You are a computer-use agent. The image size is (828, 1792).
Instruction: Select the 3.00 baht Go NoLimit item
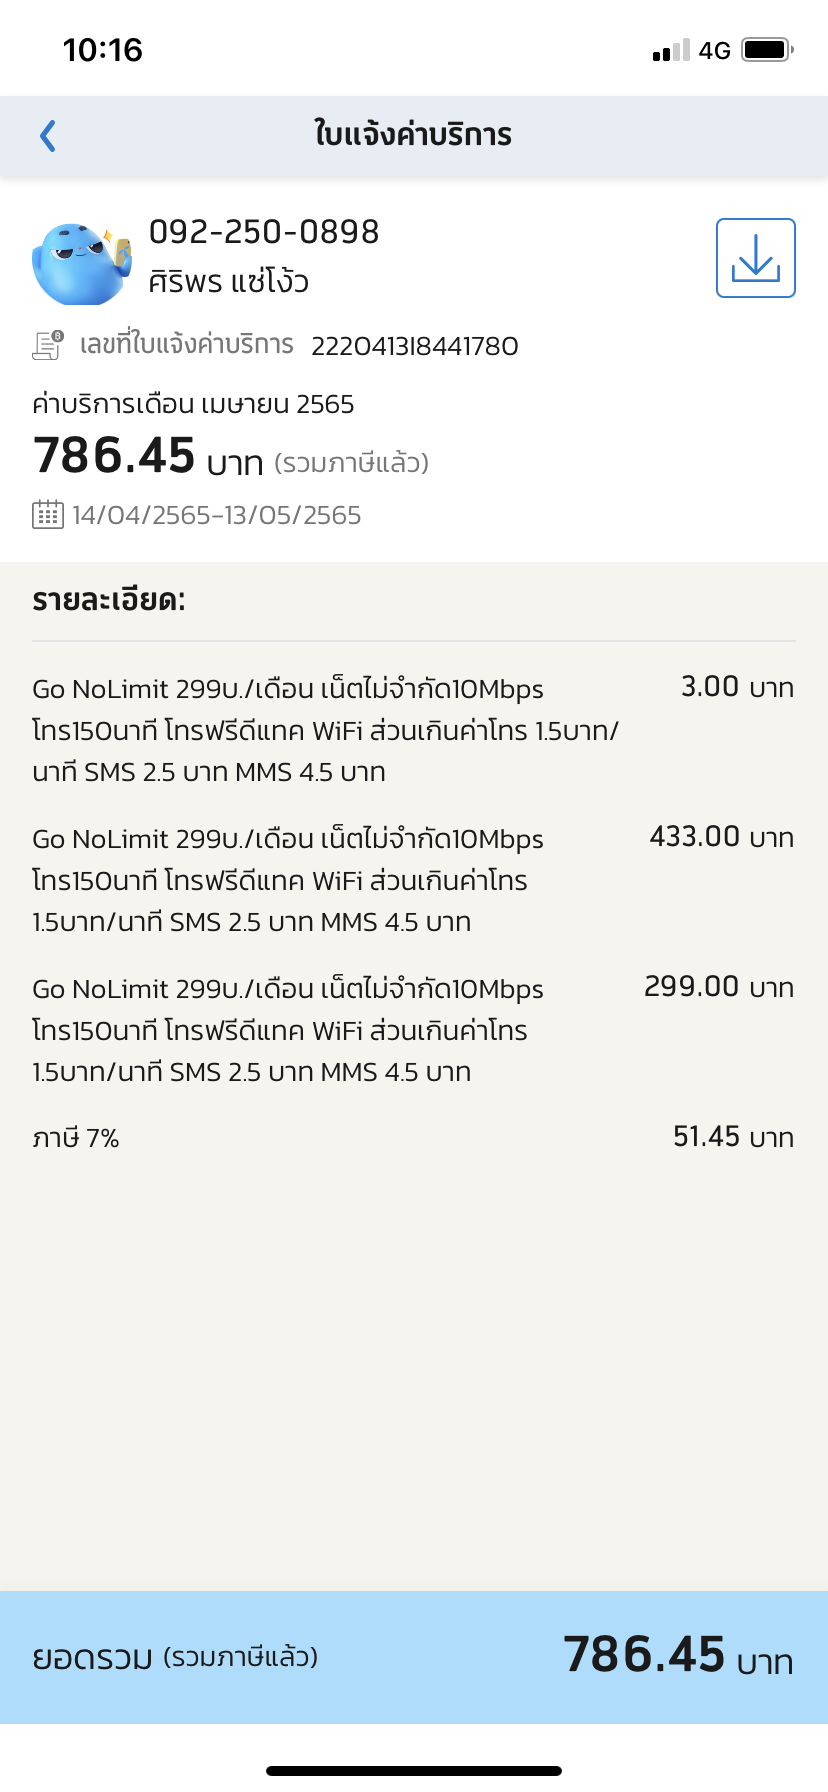tap(325, 730)
